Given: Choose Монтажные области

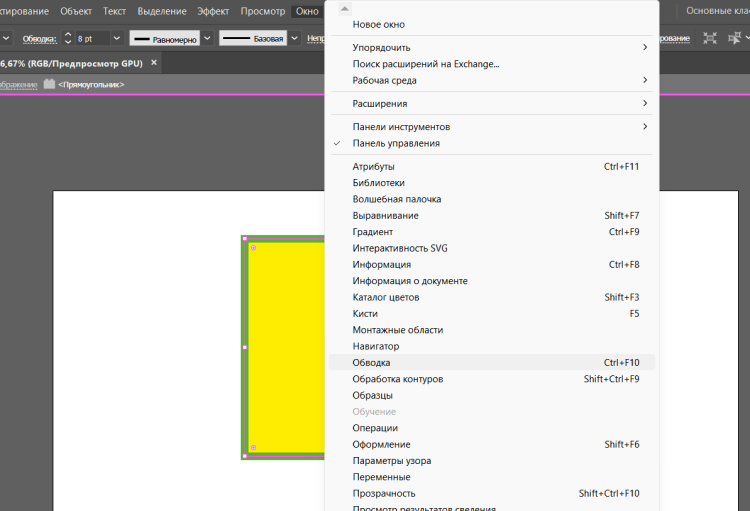Looking at the screenshot, I should [492, 330].
